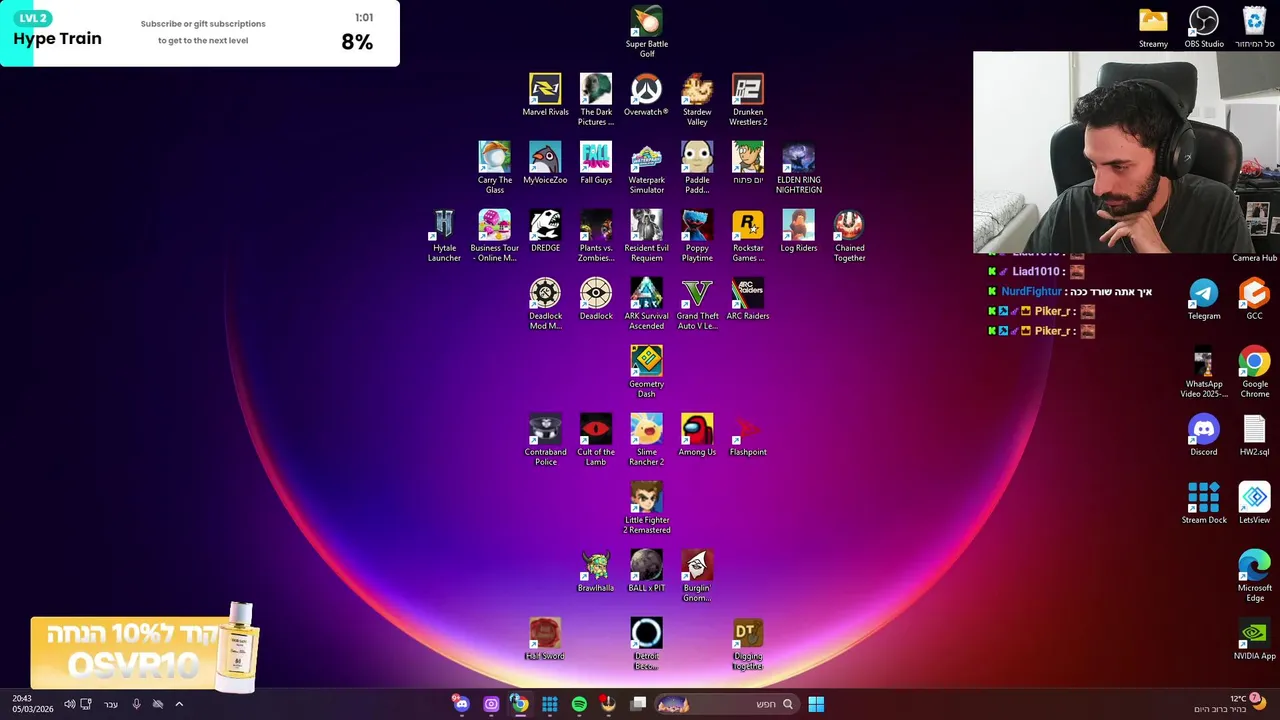Viewport: 1280px width, 720px height.
Task: Select the Deadlock Mod Manager icon
Action: (545, 304)
